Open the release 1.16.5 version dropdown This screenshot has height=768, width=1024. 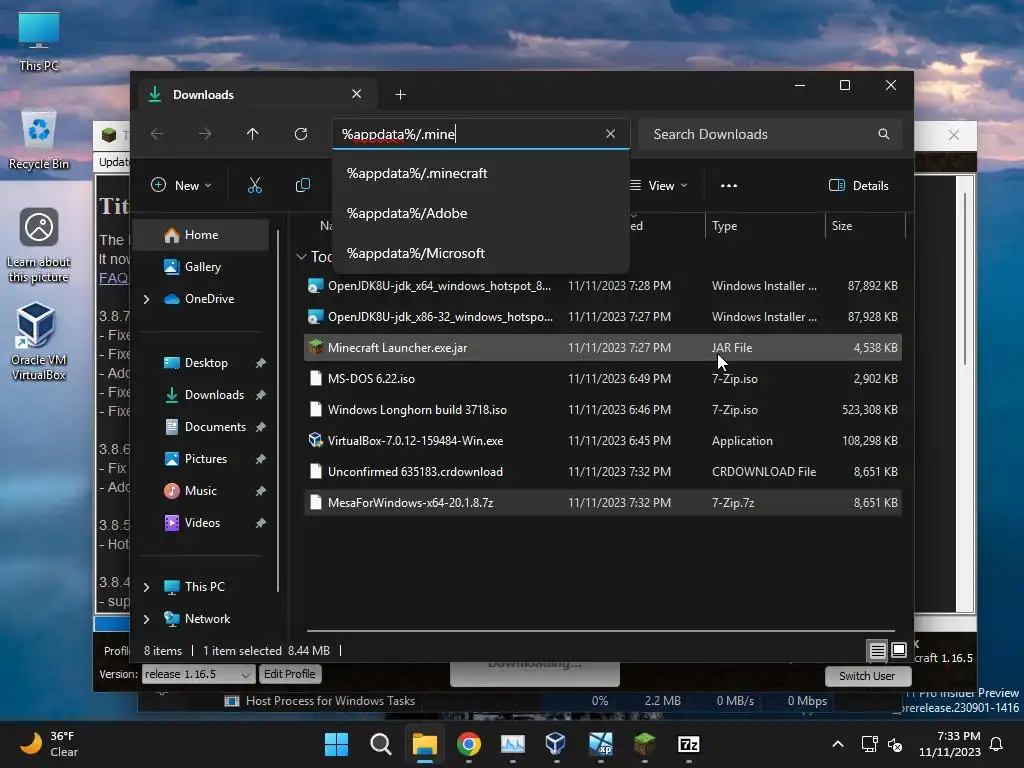(199, 674)
